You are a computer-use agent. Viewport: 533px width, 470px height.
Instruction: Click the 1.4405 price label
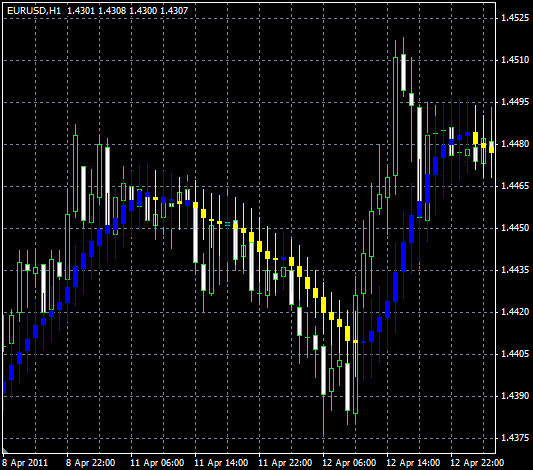point(515,354)
